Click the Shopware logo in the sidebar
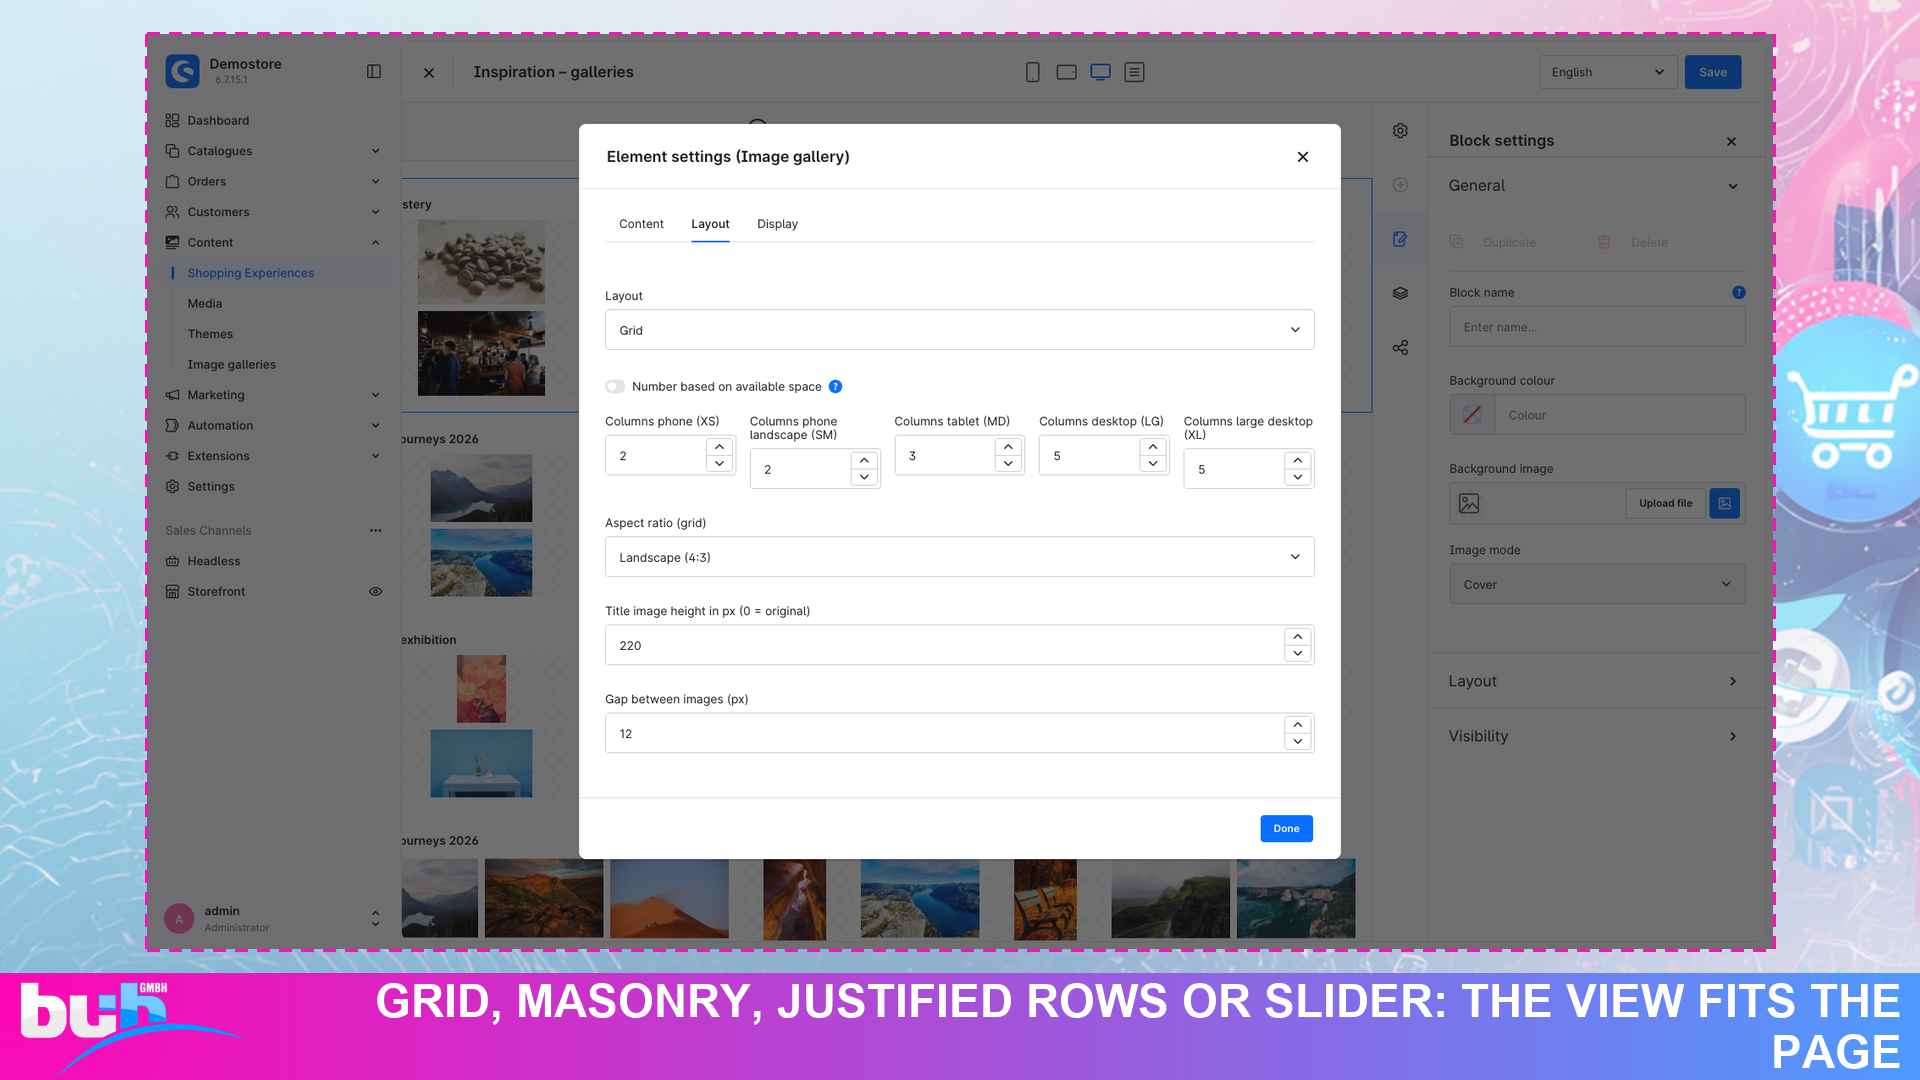 182,71
